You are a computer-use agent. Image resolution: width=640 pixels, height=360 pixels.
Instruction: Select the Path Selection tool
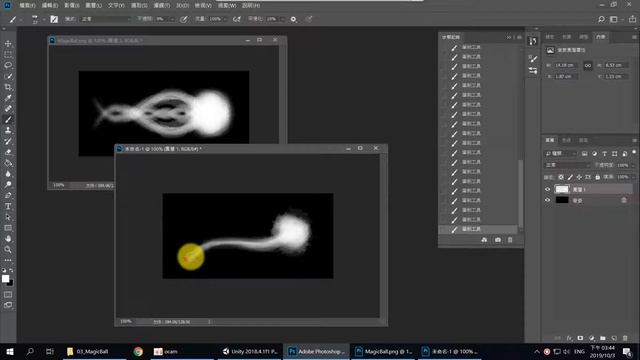[8, 217]
